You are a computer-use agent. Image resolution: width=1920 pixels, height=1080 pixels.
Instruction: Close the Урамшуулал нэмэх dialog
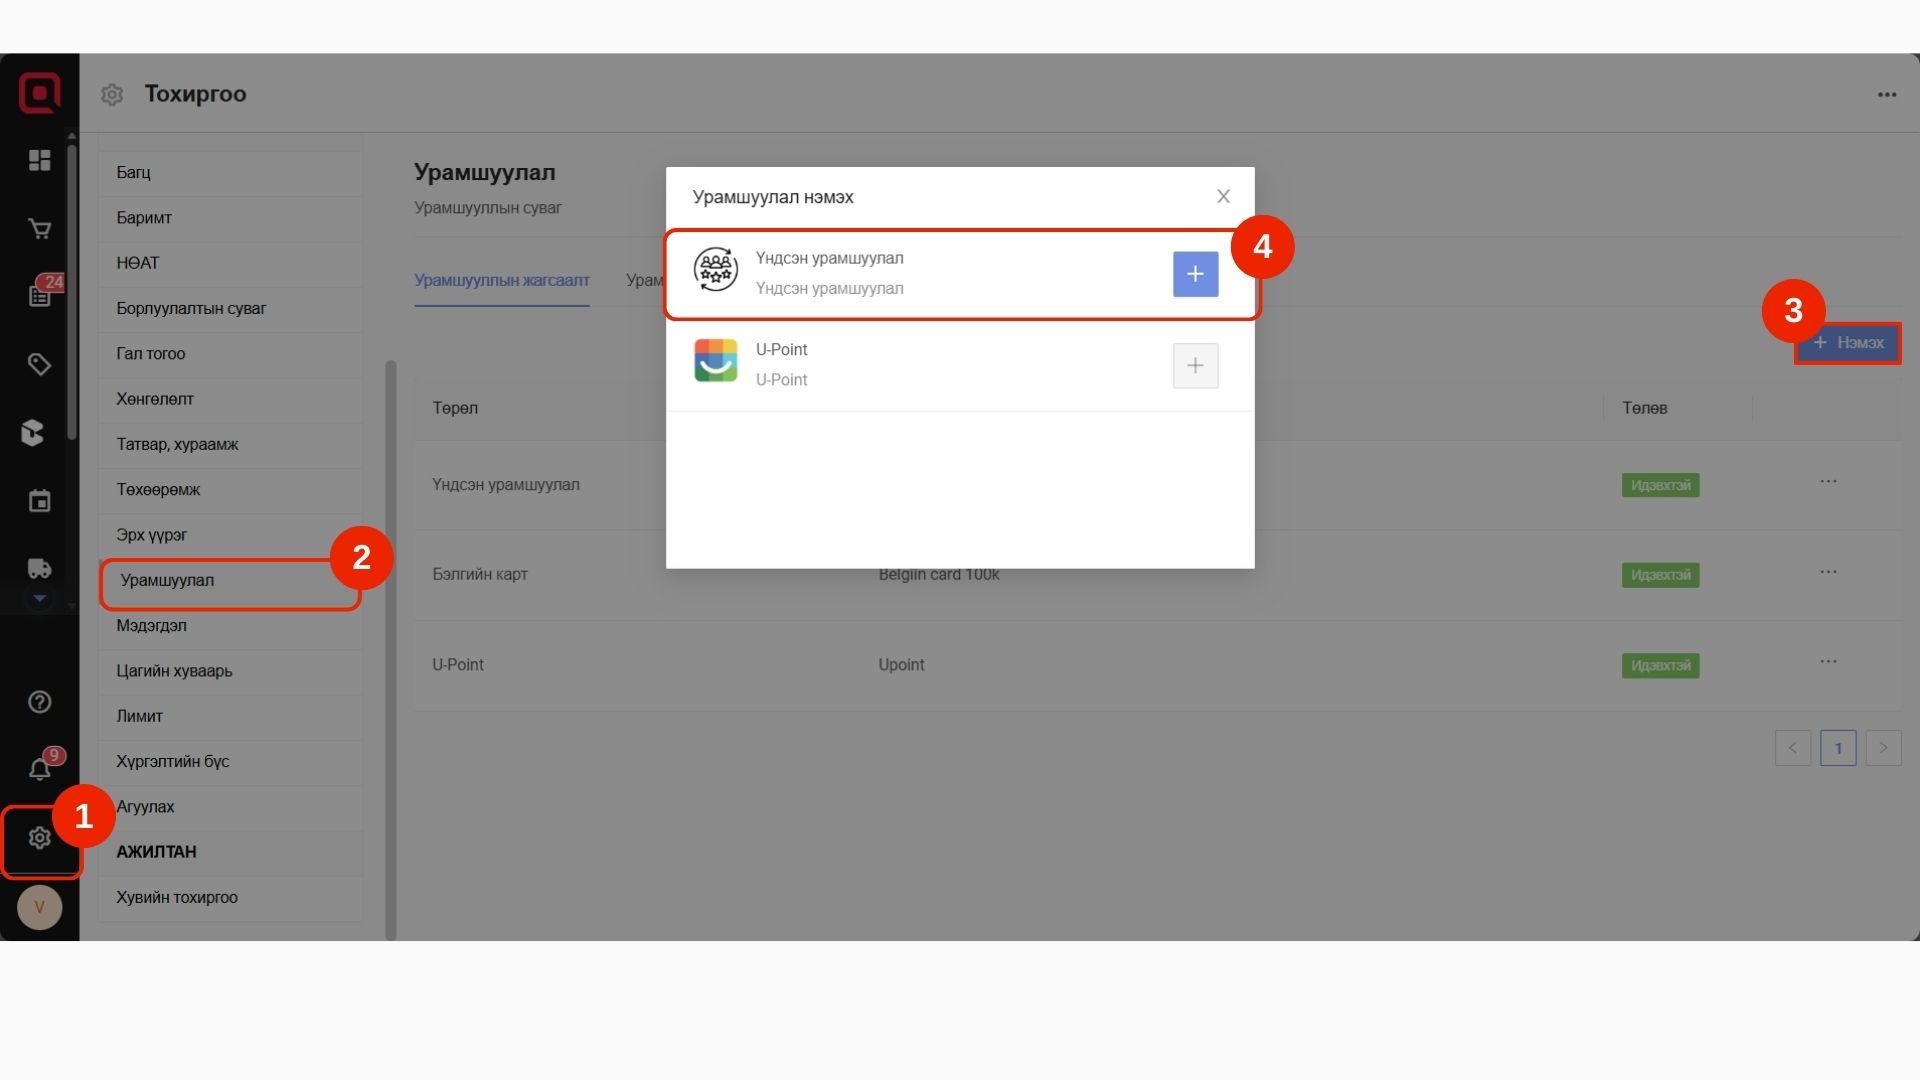(1223, 196)
